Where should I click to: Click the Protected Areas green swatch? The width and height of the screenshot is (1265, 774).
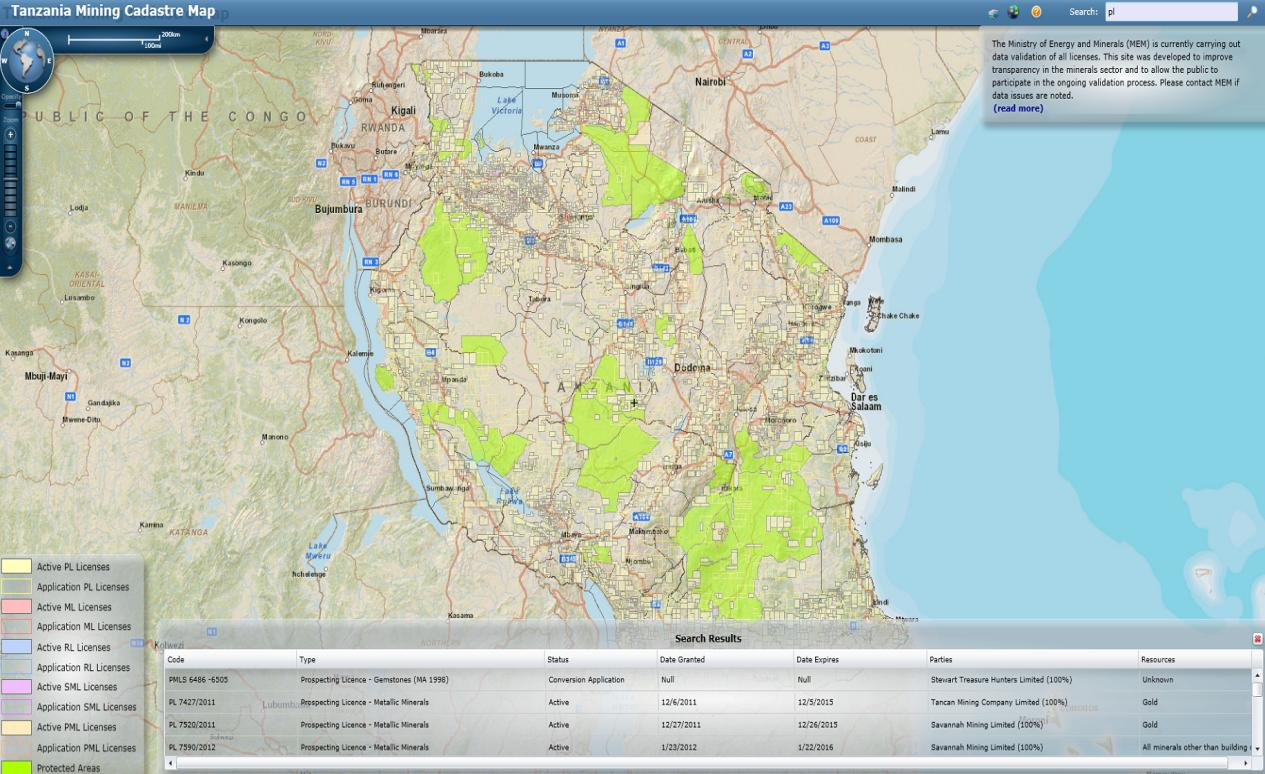(16, 768)
